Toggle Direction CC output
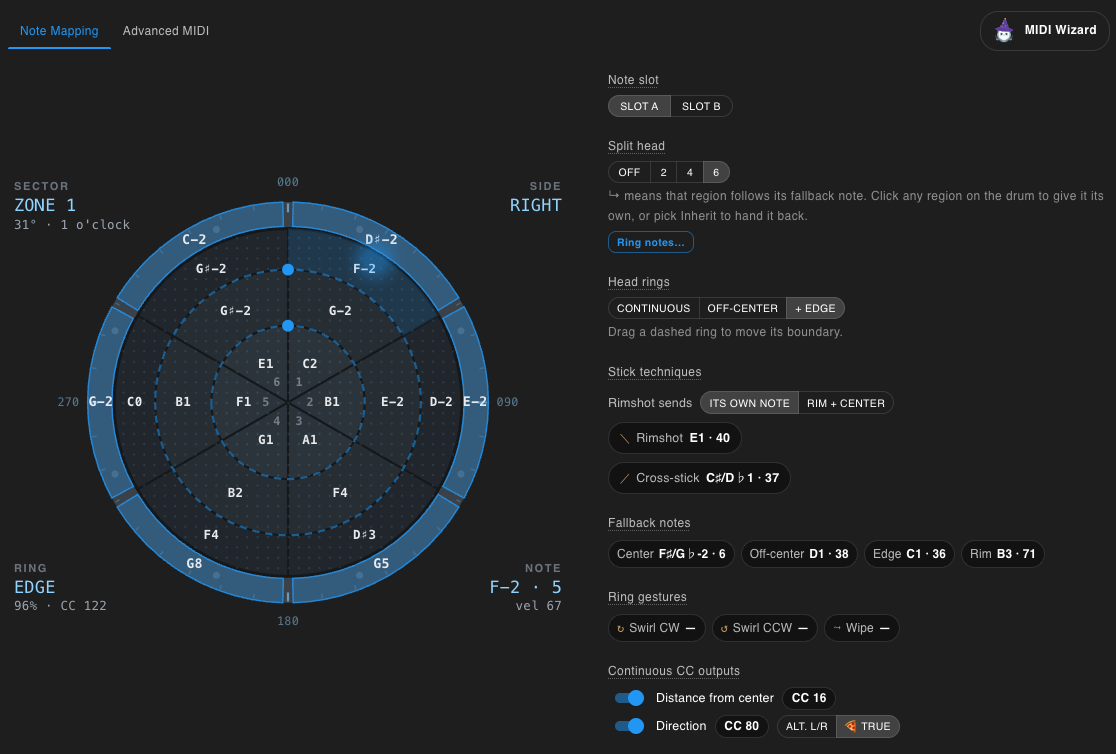This screenshot has width=1116, height=754. [629, 726]
